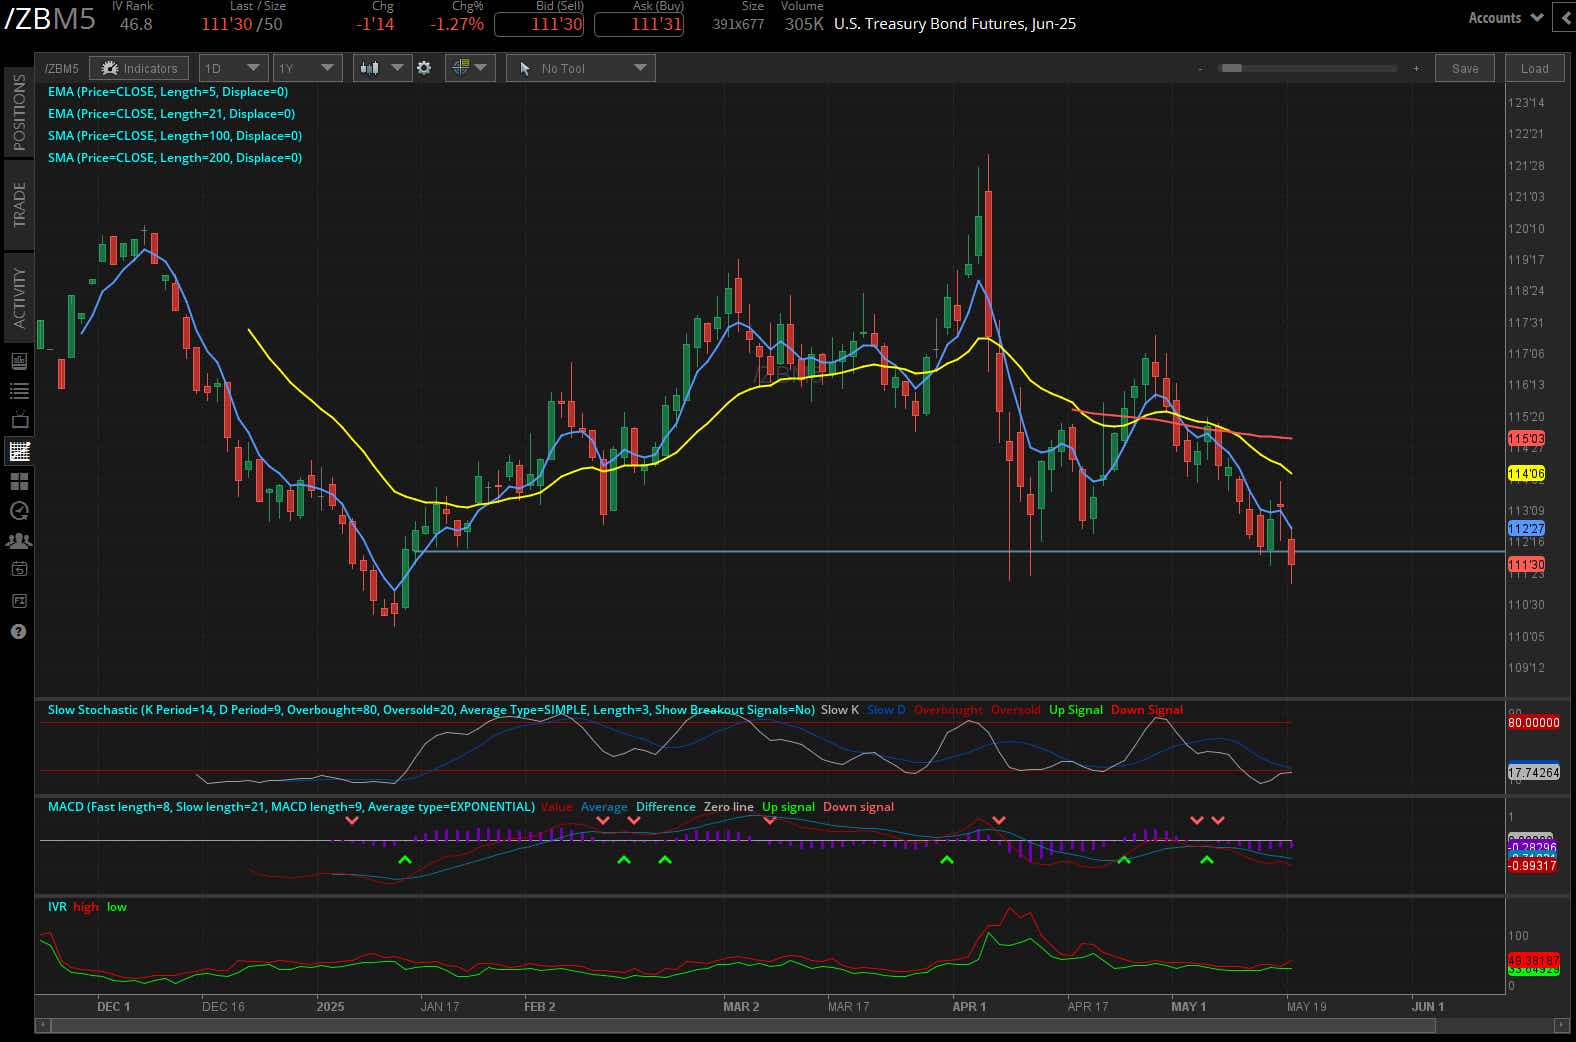This screenshot has width=1576, height=1042.
Task: Switch to the ACTIVITY side tab
Action: 19,297
